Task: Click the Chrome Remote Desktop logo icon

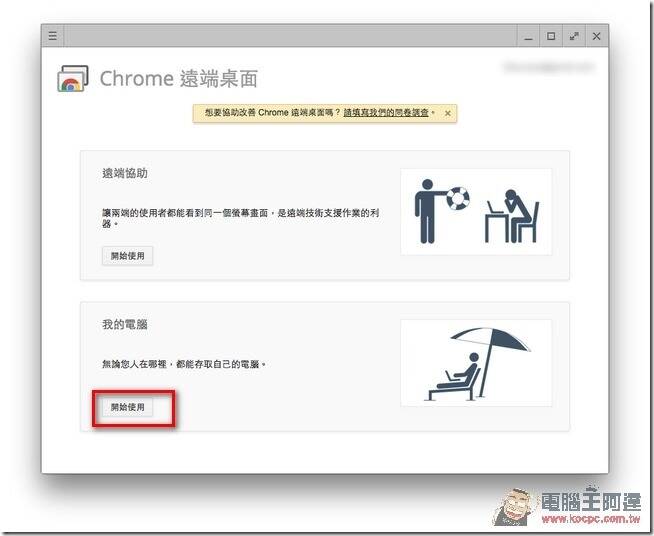Action: [x=73, y=78]
